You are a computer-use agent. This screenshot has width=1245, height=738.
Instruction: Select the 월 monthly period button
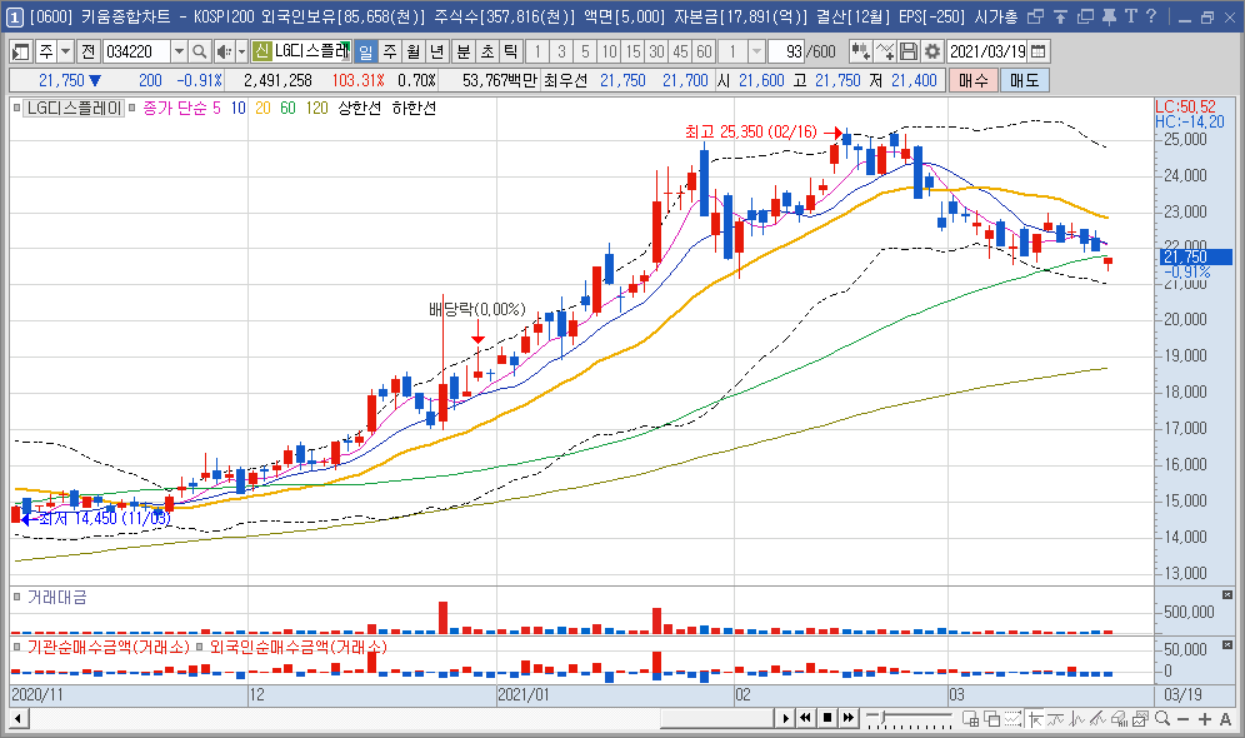[412, 52]
